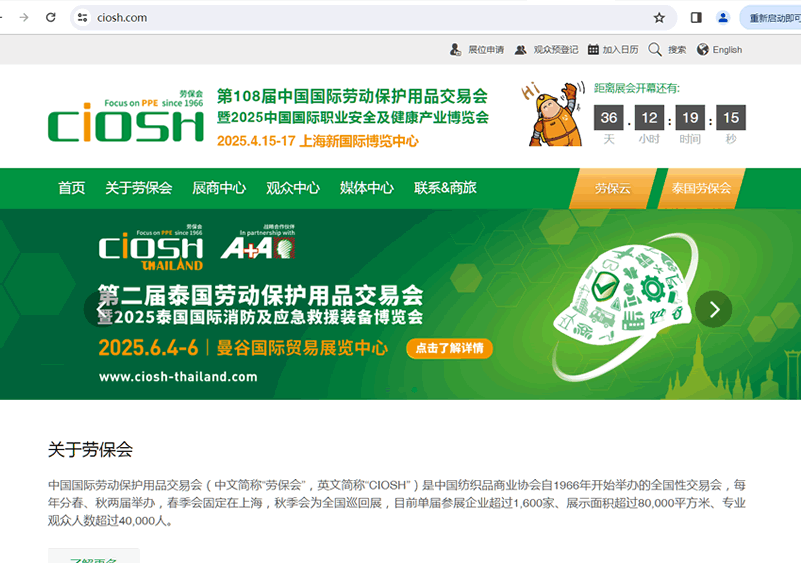This screenshot has width=801, height=563.
Task: Open the 展商中心 menu item
Action: click(219, 188)
